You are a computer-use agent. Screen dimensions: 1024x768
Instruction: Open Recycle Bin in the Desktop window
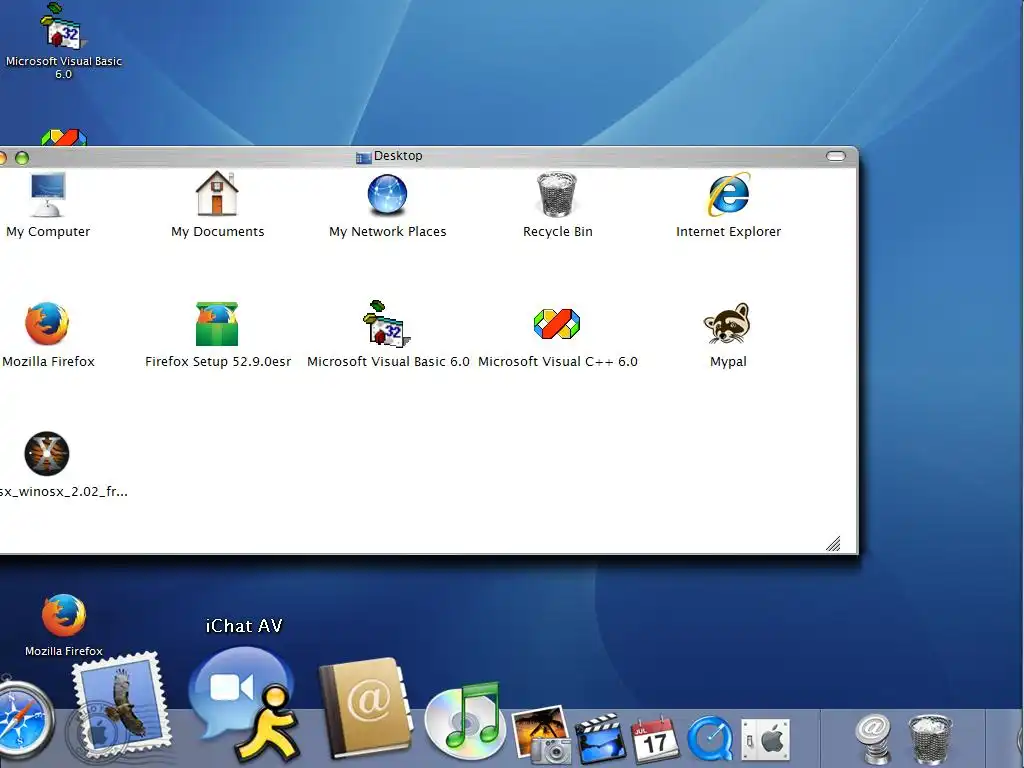tap(557, 194)
